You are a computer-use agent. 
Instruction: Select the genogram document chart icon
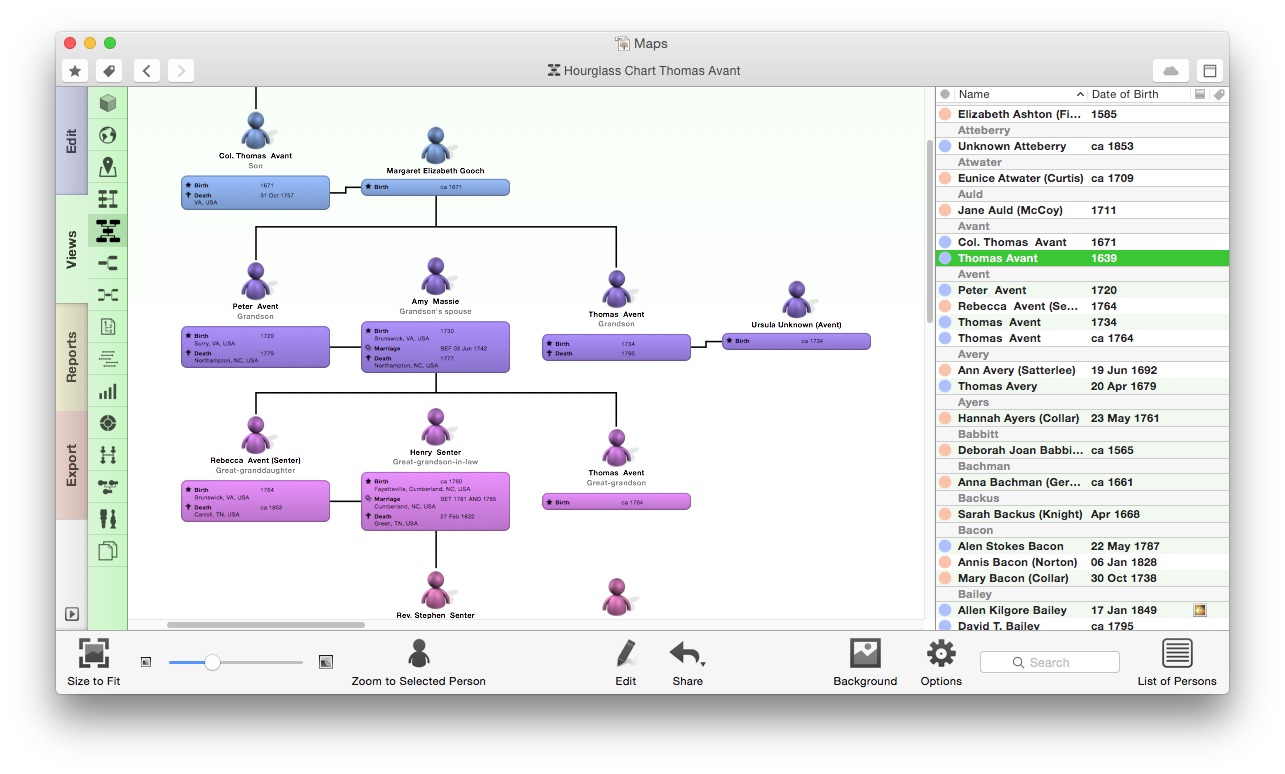coord(108,326)
